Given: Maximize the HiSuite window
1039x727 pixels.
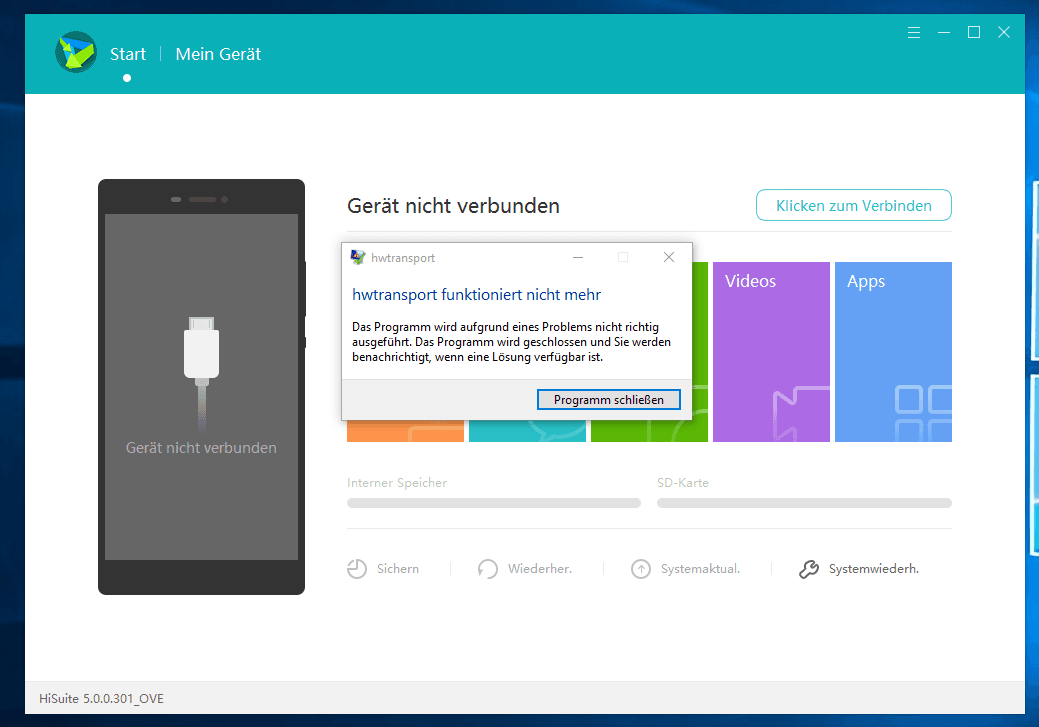Looking at the screenshot, I should coord(973,32).
